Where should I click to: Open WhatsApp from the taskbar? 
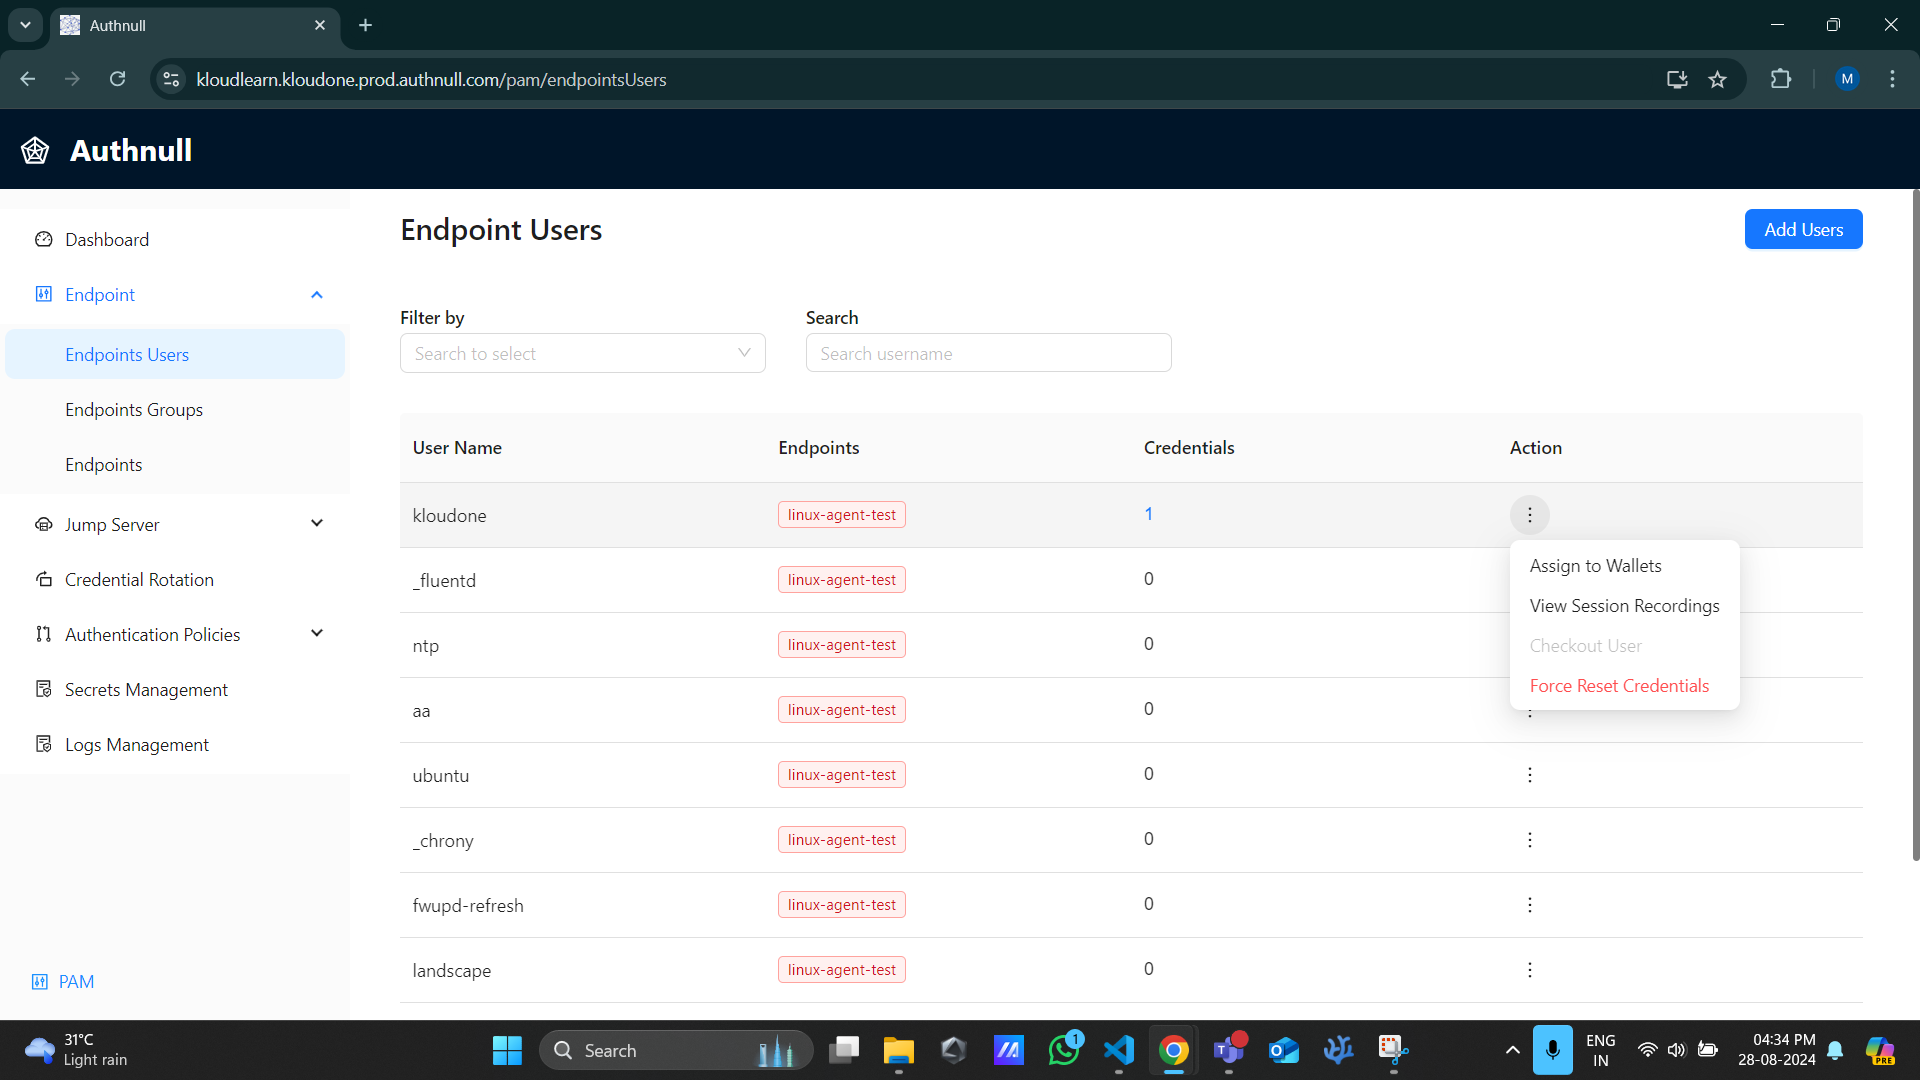[x=1064, y=1050]
